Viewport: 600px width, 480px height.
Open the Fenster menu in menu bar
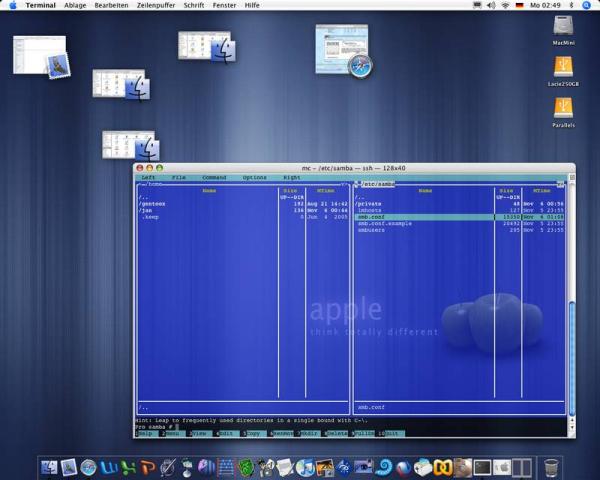point(224,5)
